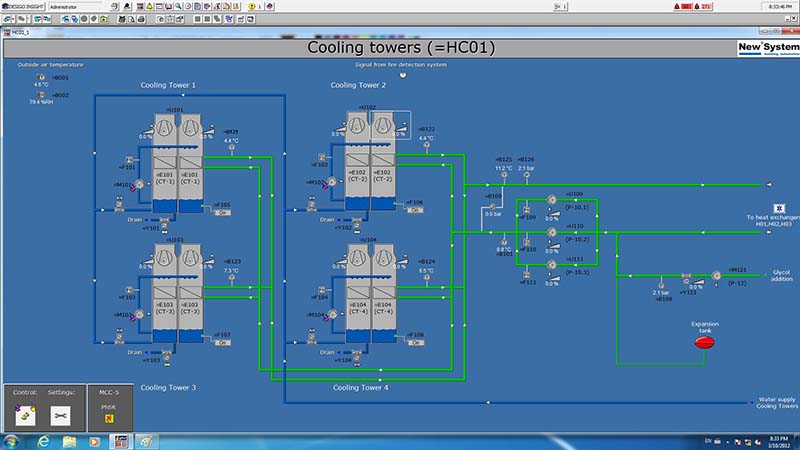The image size is (800, 450).
Task: Select the red Expansion tank symbol
Action: click(705, 342)
